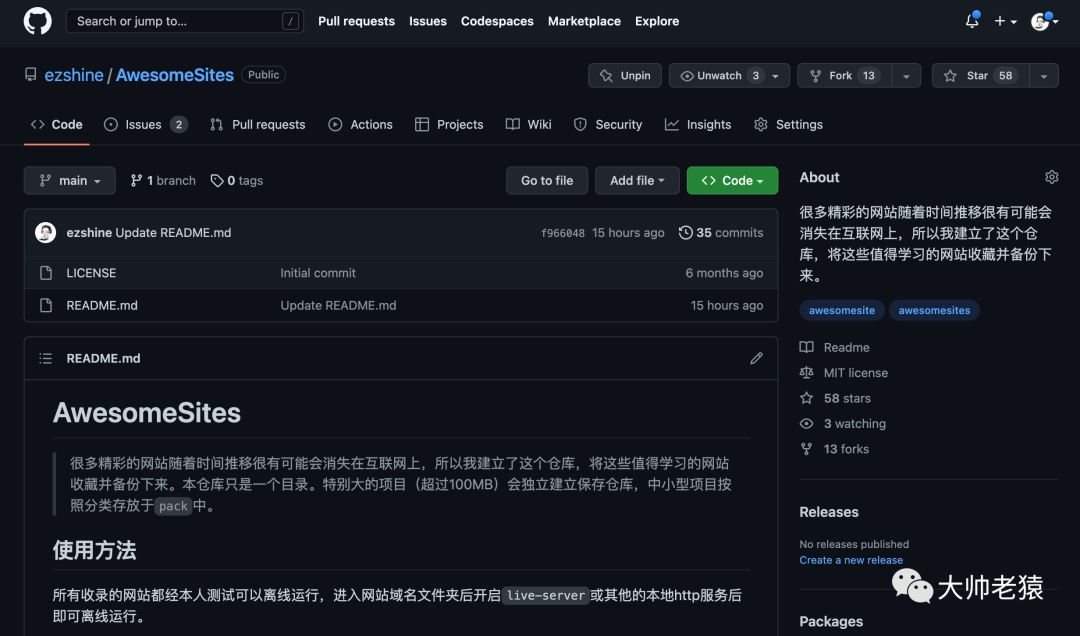
Task: Open the GitHub home logo
Action: point(37,21)
